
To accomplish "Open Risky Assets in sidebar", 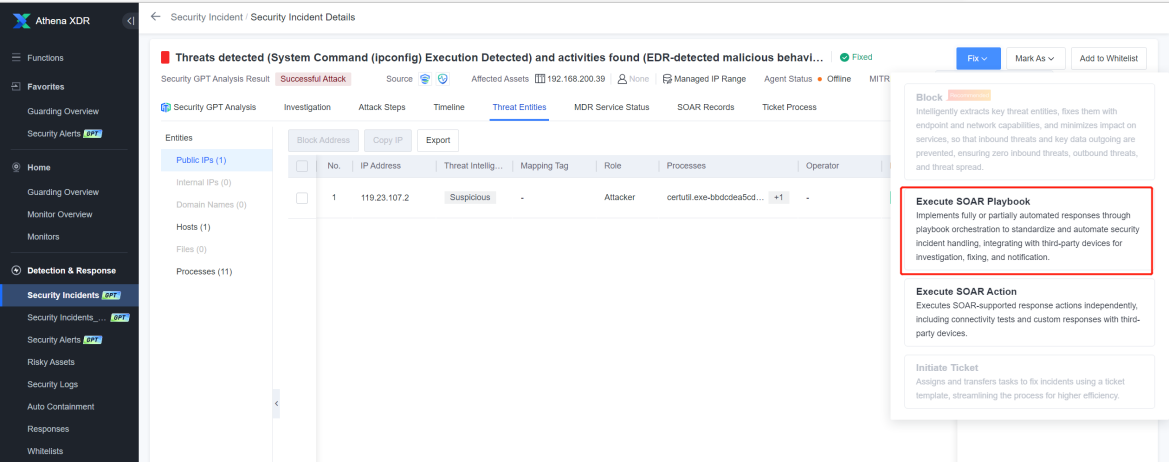I will click(51, 362).
